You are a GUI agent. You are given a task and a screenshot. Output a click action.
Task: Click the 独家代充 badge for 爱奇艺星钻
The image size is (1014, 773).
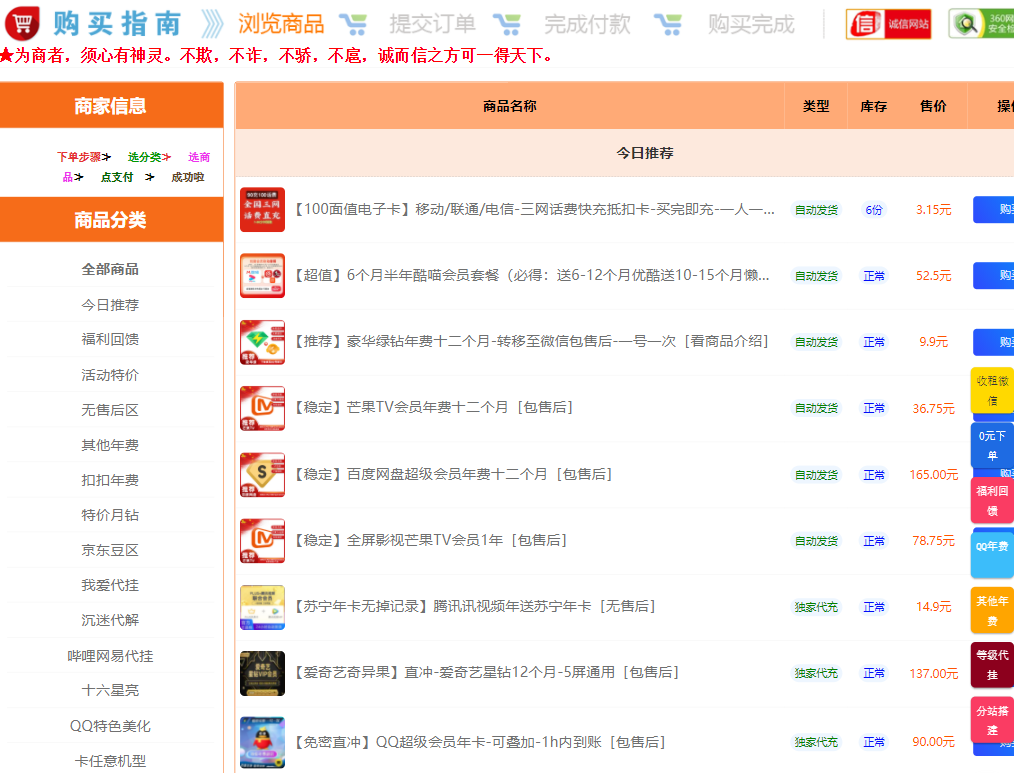816,673
